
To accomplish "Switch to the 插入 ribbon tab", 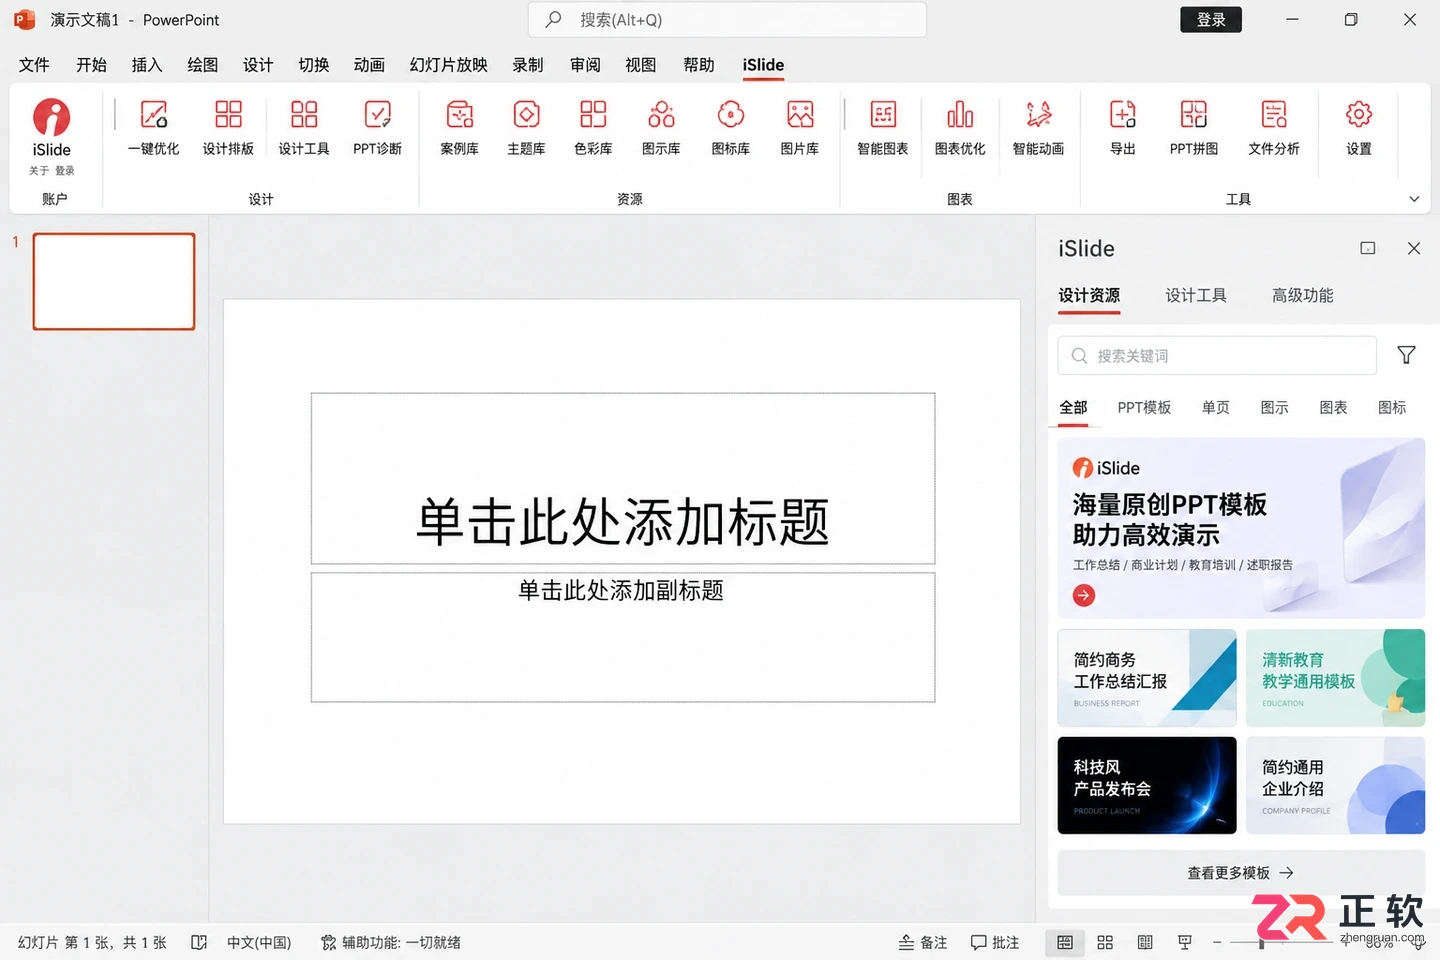I will 147,65.
